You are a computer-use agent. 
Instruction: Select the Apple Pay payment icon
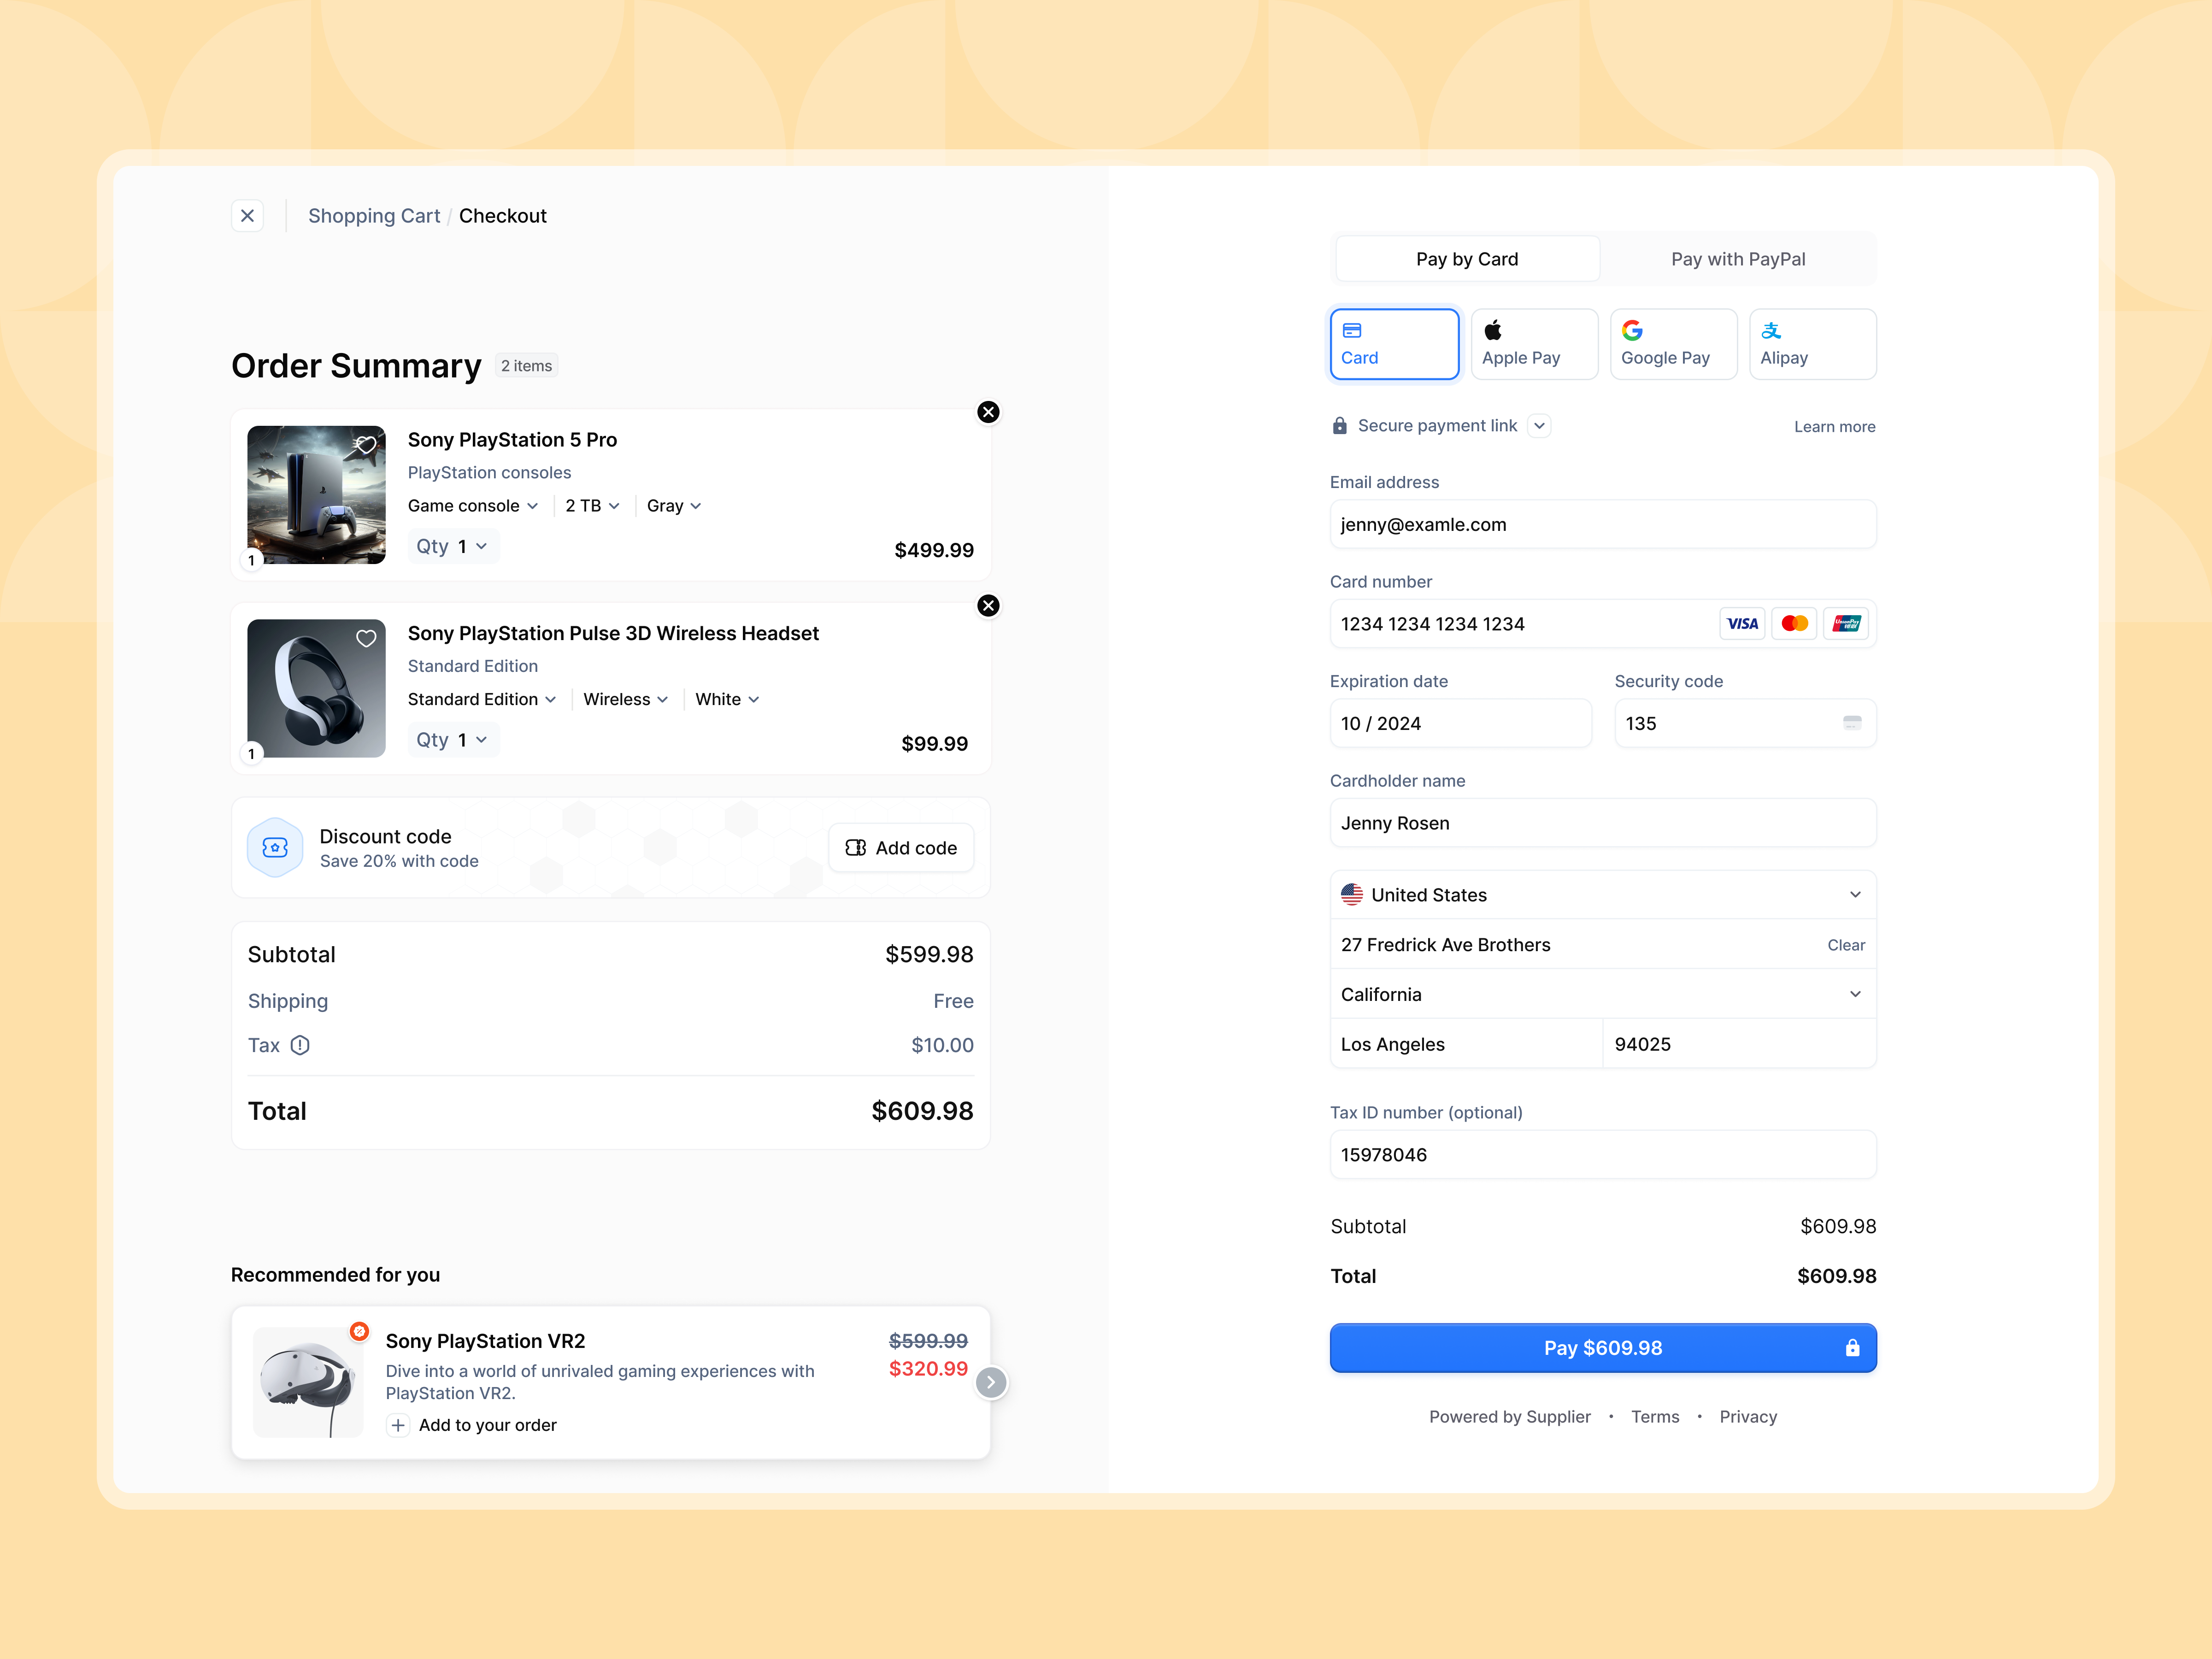coord(1494,330)
